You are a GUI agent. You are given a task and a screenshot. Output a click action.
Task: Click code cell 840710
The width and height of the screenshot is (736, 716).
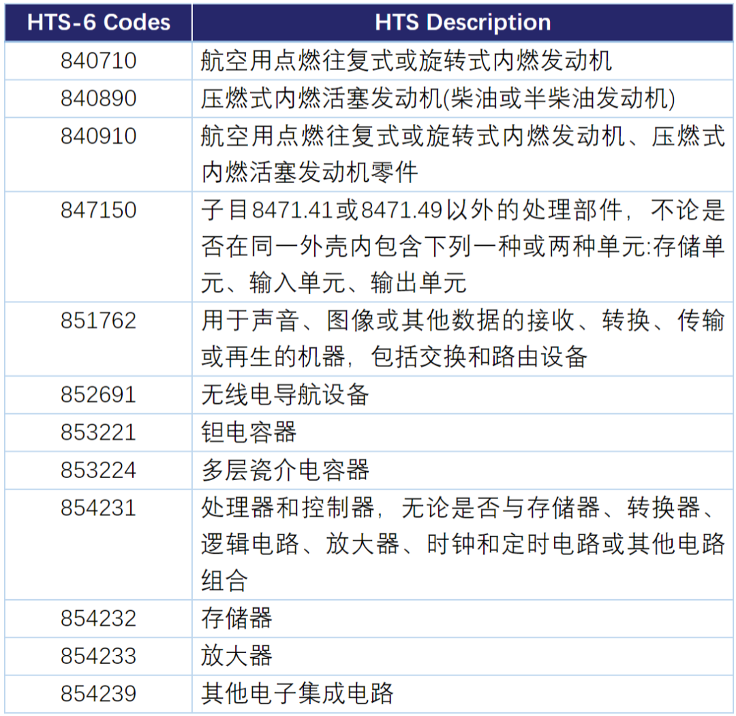click(x=99, y=61)
